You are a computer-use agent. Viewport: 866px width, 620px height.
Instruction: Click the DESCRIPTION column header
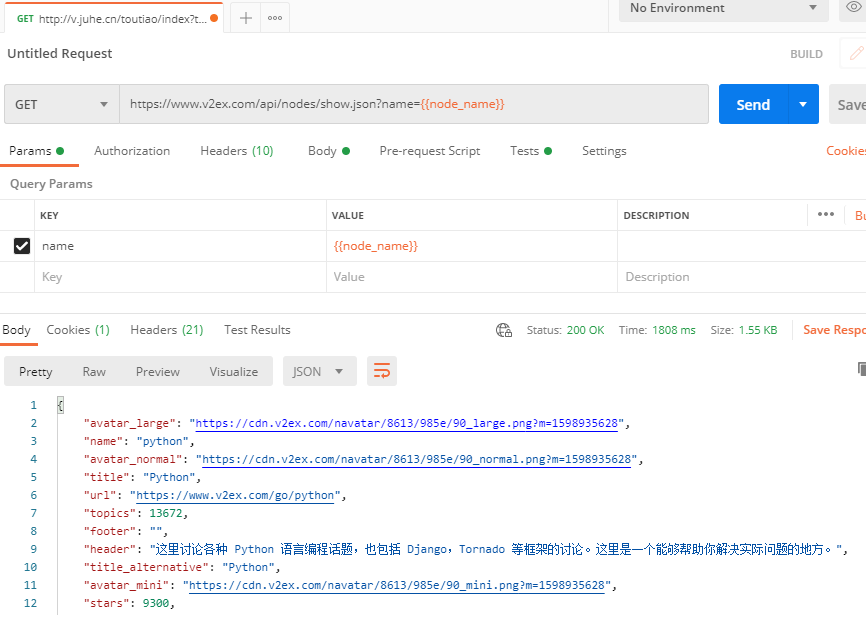pos(656,215)
